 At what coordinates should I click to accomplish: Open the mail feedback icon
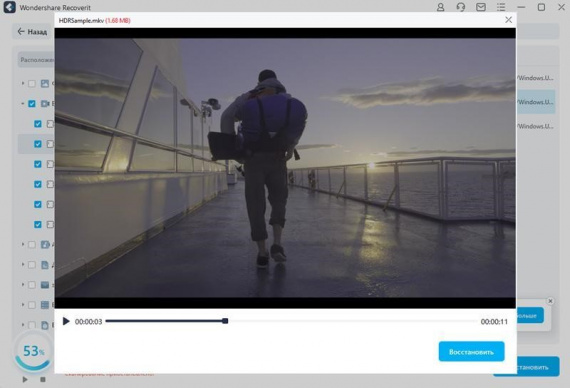(481, 7)
